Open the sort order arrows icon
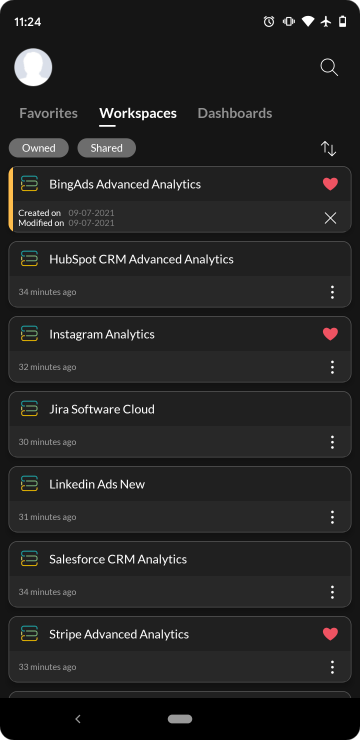This screenshot has height=740, width=360. [328, 148]
